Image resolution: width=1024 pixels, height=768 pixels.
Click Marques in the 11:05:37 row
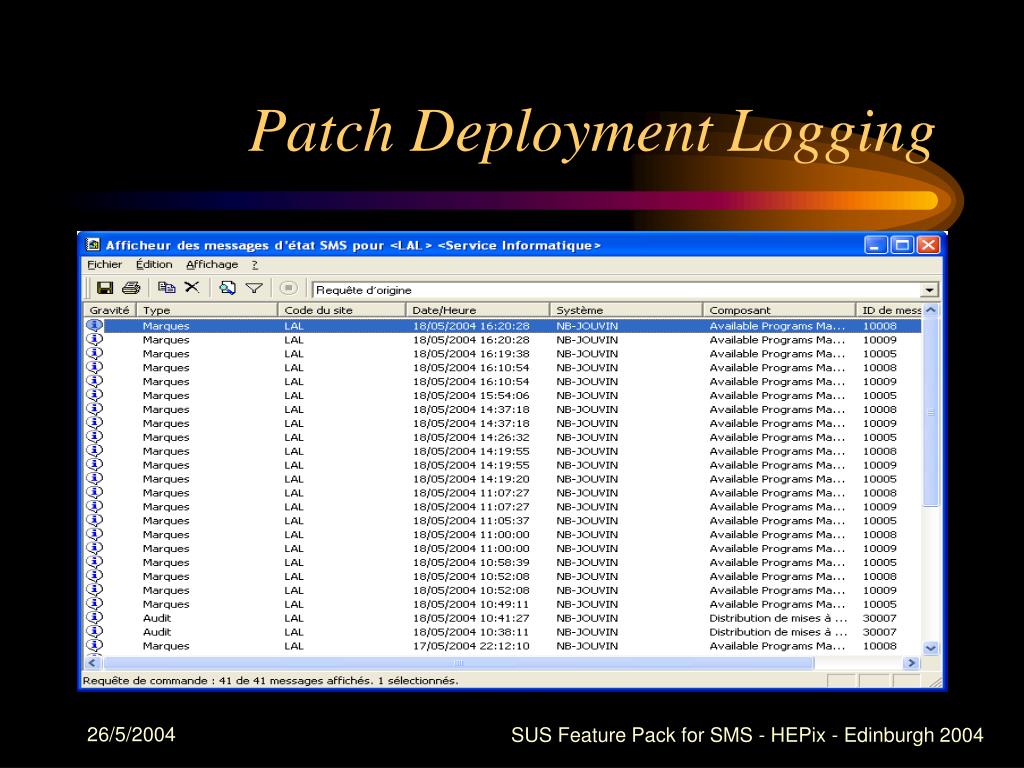166,520
